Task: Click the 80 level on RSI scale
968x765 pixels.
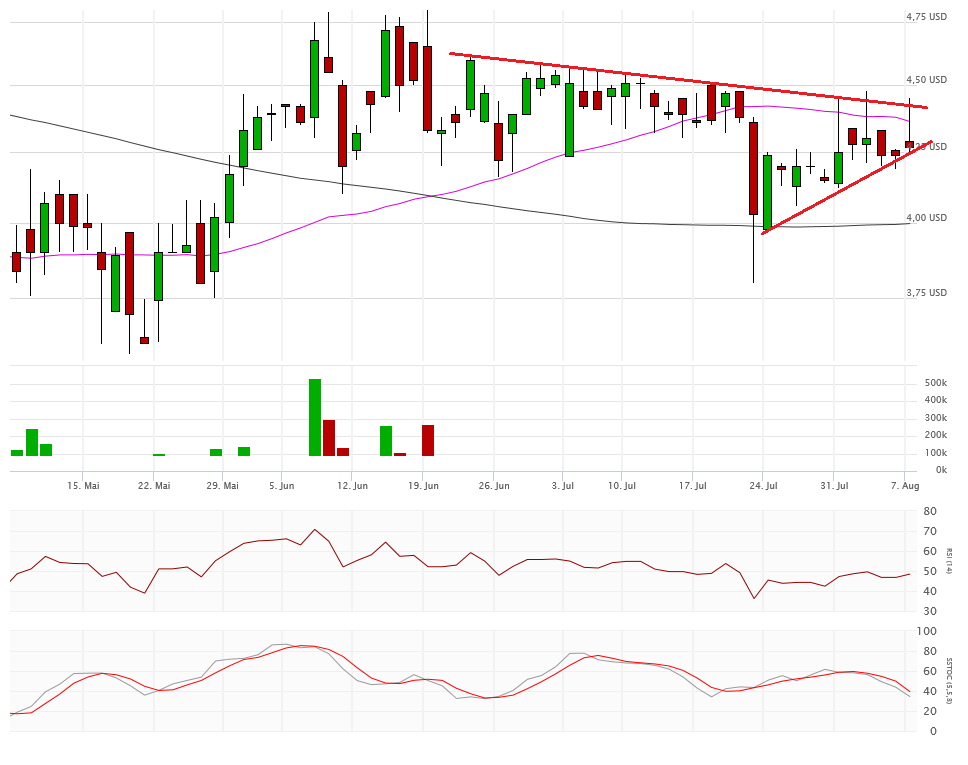Action: (x=929, y=512)
